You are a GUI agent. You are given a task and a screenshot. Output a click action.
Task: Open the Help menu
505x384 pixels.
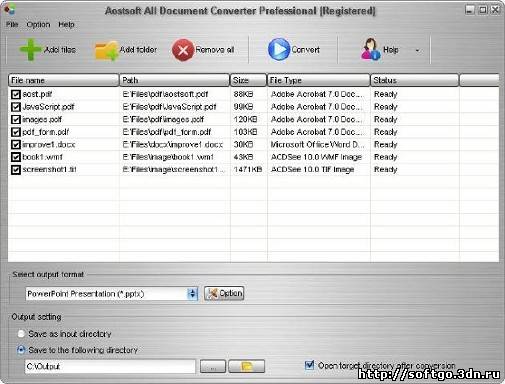point(66,25)
